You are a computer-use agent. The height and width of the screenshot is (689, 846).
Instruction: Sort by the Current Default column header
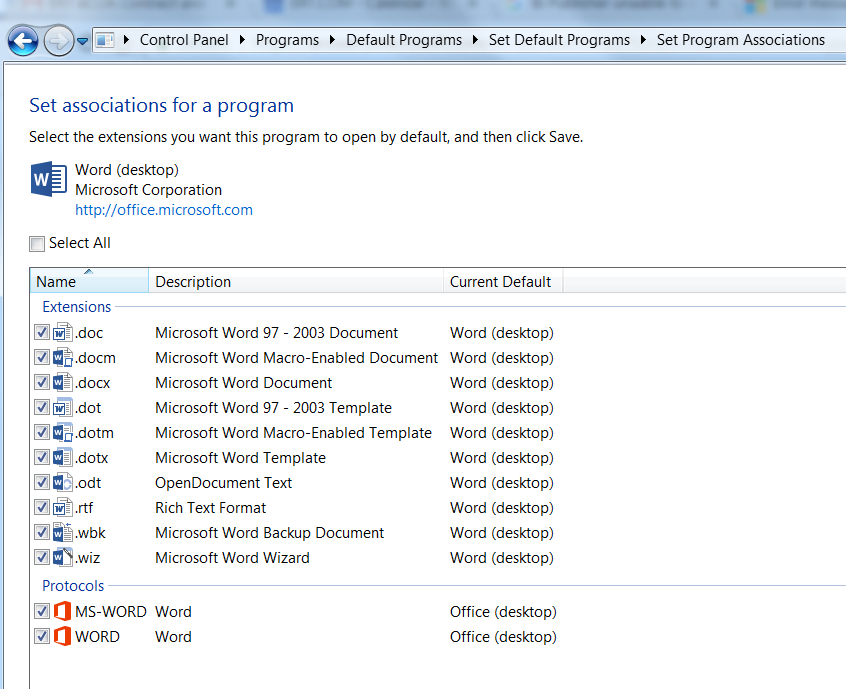coord(503,281)
